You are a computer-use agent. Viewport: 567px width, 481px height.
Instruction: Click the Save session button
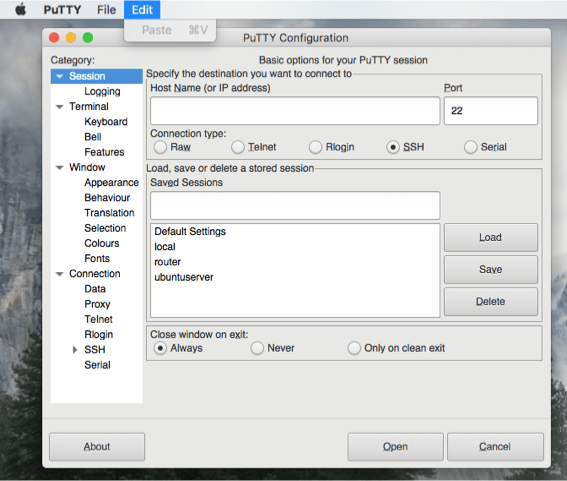point(491,269)
